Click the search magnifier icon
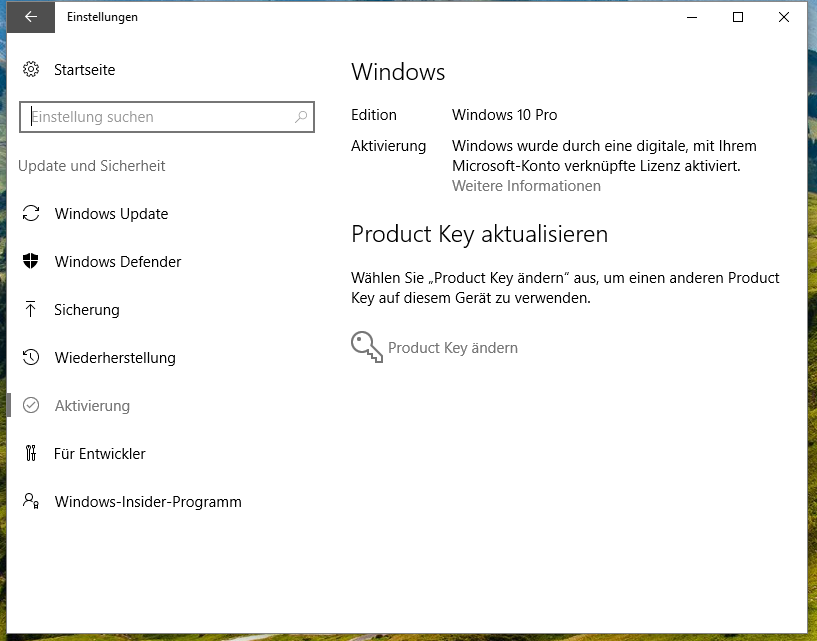 (301, 117)
